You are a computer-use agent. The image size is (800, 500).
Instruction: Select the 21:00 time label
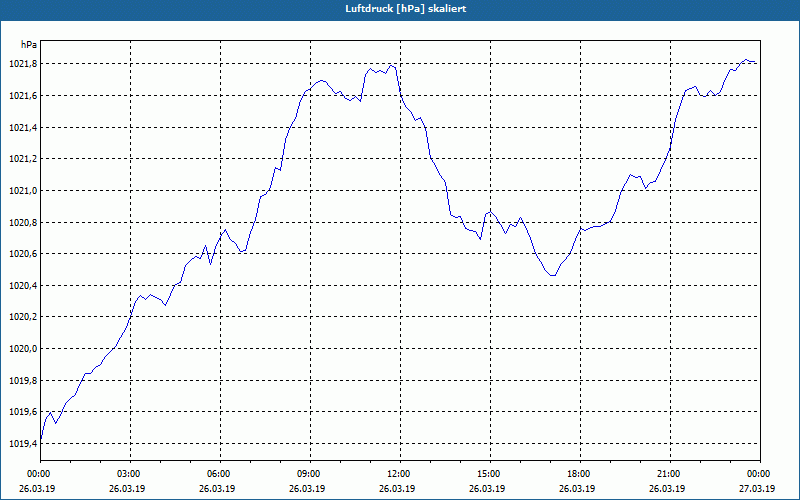click(x=667, y=474)
